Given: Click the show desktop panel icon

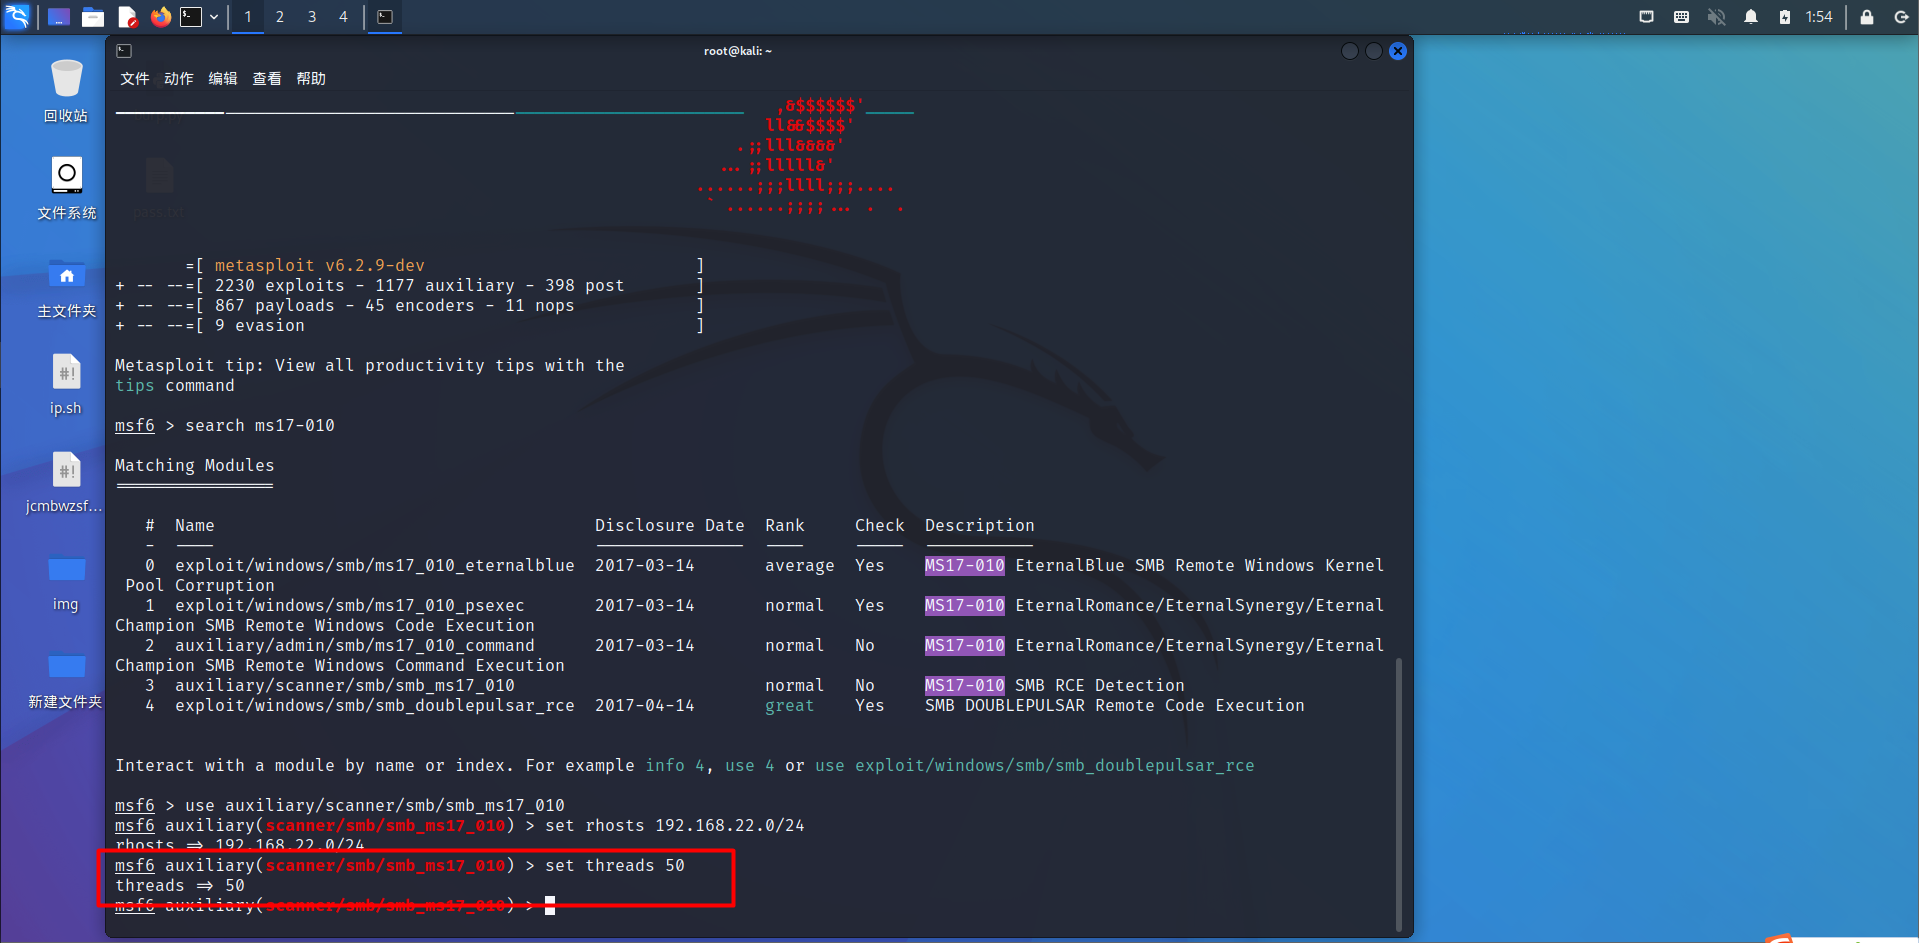Looking at the screenshot, I should point(59,17).
